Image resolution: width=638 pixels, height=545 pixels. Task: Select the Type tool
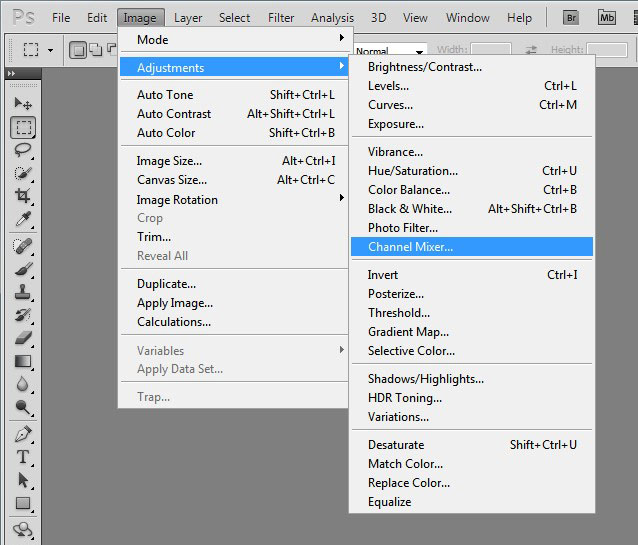[23, 457]
